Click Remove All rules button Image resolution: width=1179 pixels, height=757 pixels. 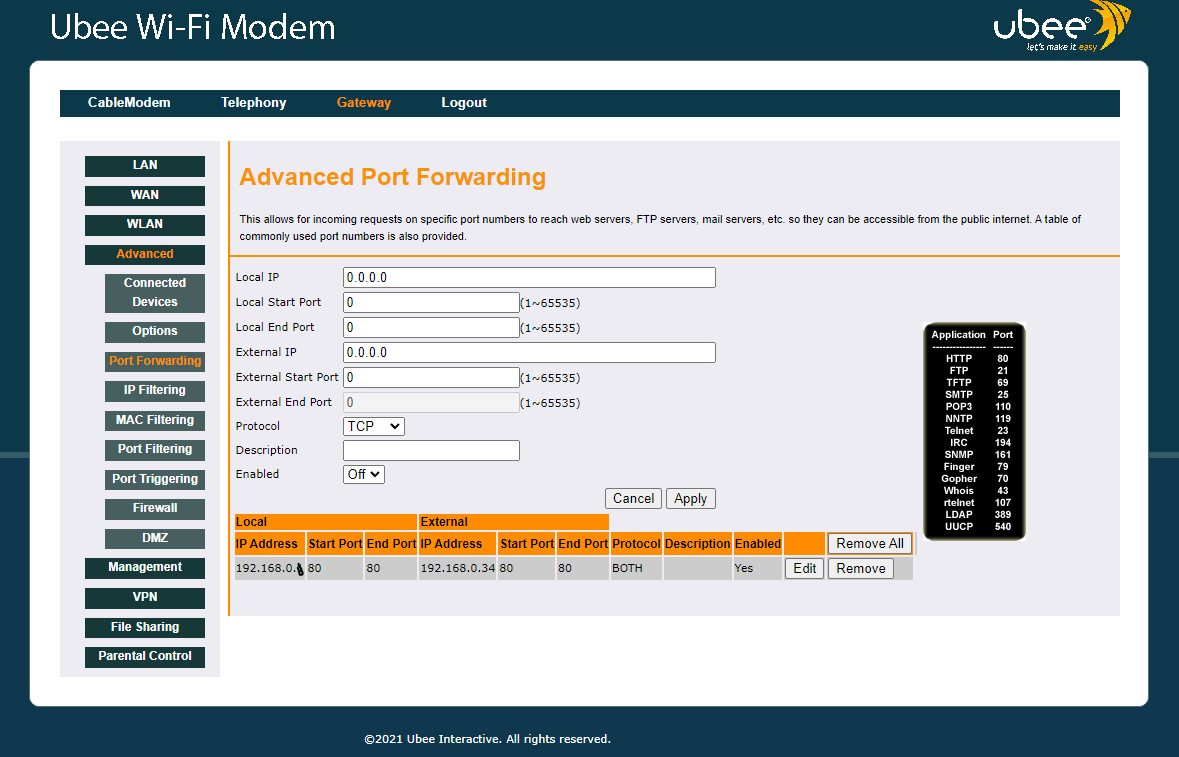point(870,544)
